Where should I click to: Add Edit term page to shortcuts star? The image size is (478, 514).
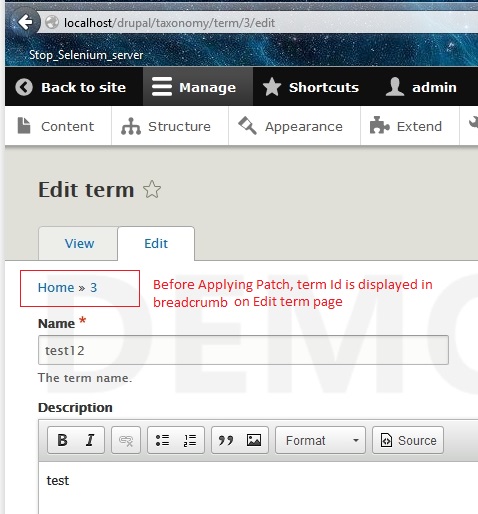click(x=152, y=189)
